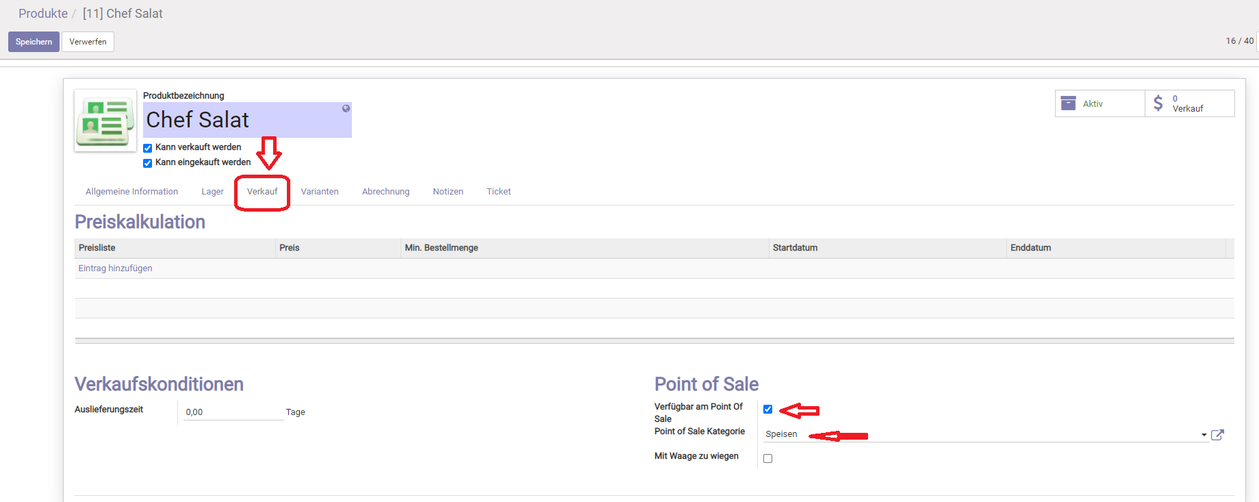This screenshot has height=502, width=1259.
Task: Switch to the Verkauf tab
Action: click(x=262, y=191)
